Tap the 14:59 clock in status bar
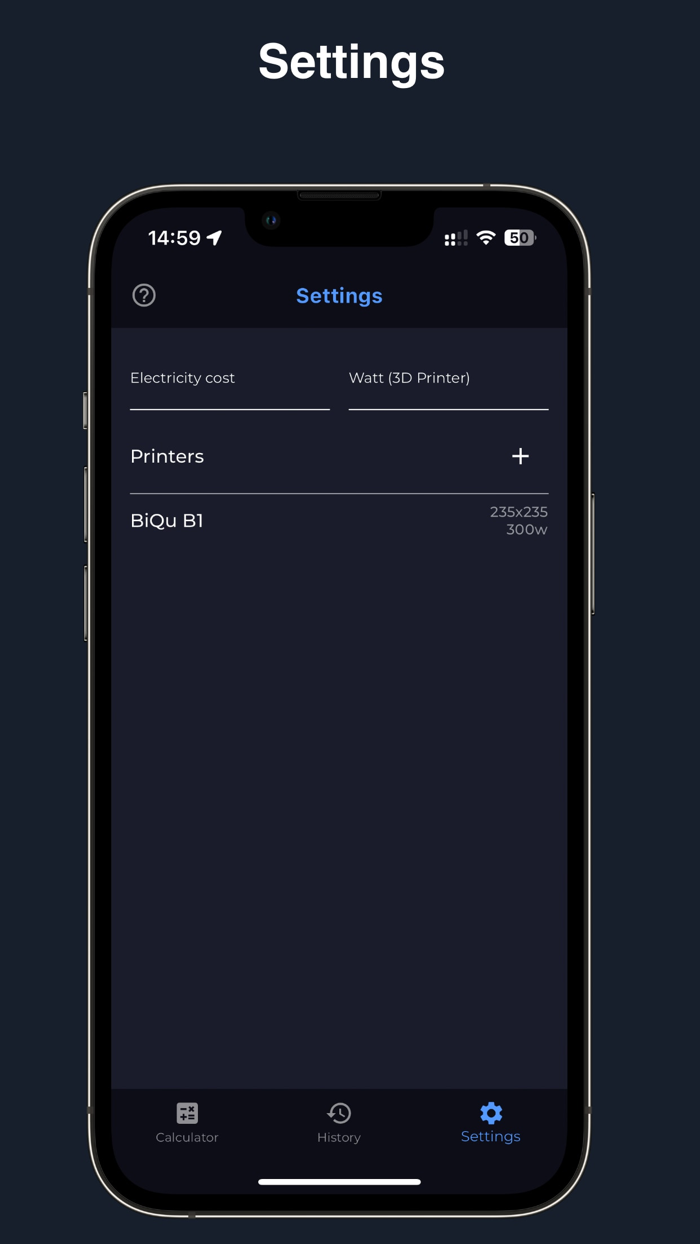 [x=175, y=238]
